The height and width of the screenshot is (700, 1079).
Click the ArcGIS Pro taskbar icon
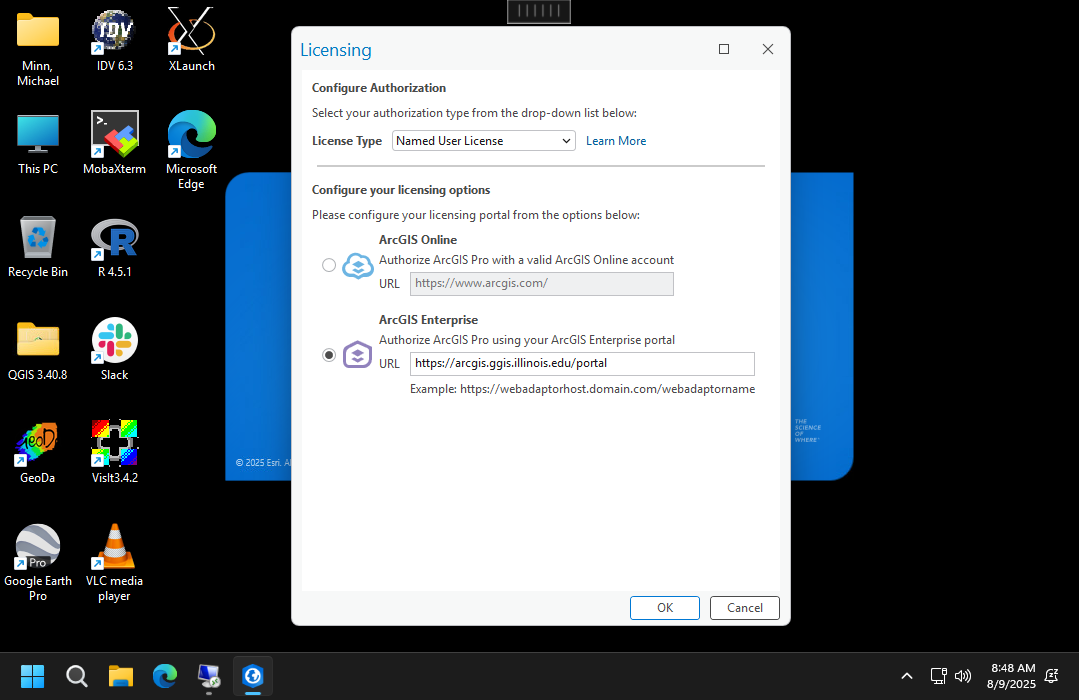pos(253,676)
